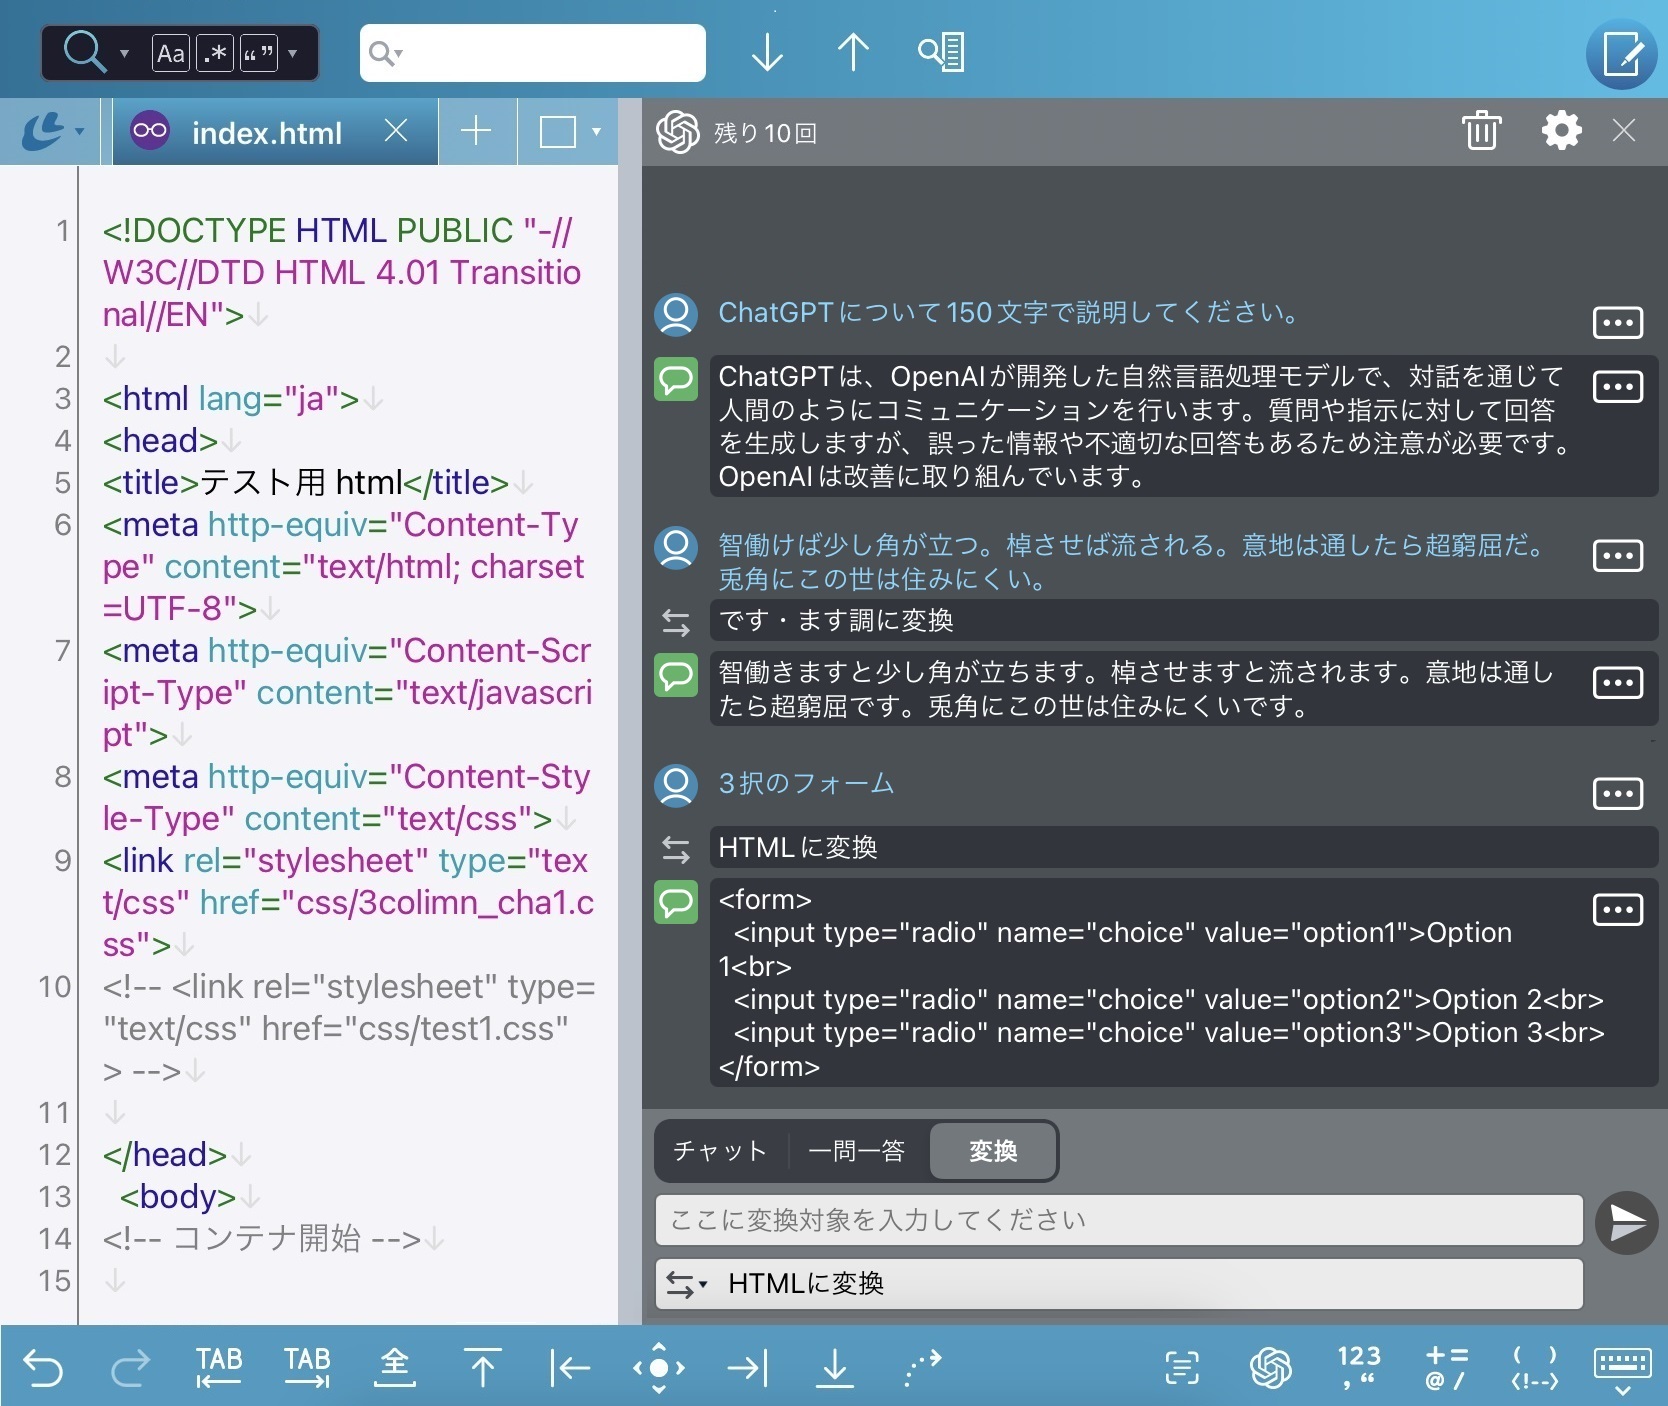The image size is (1668, 1406).
Task: Expand the split view layout dropdown
Action: [570, 132]
